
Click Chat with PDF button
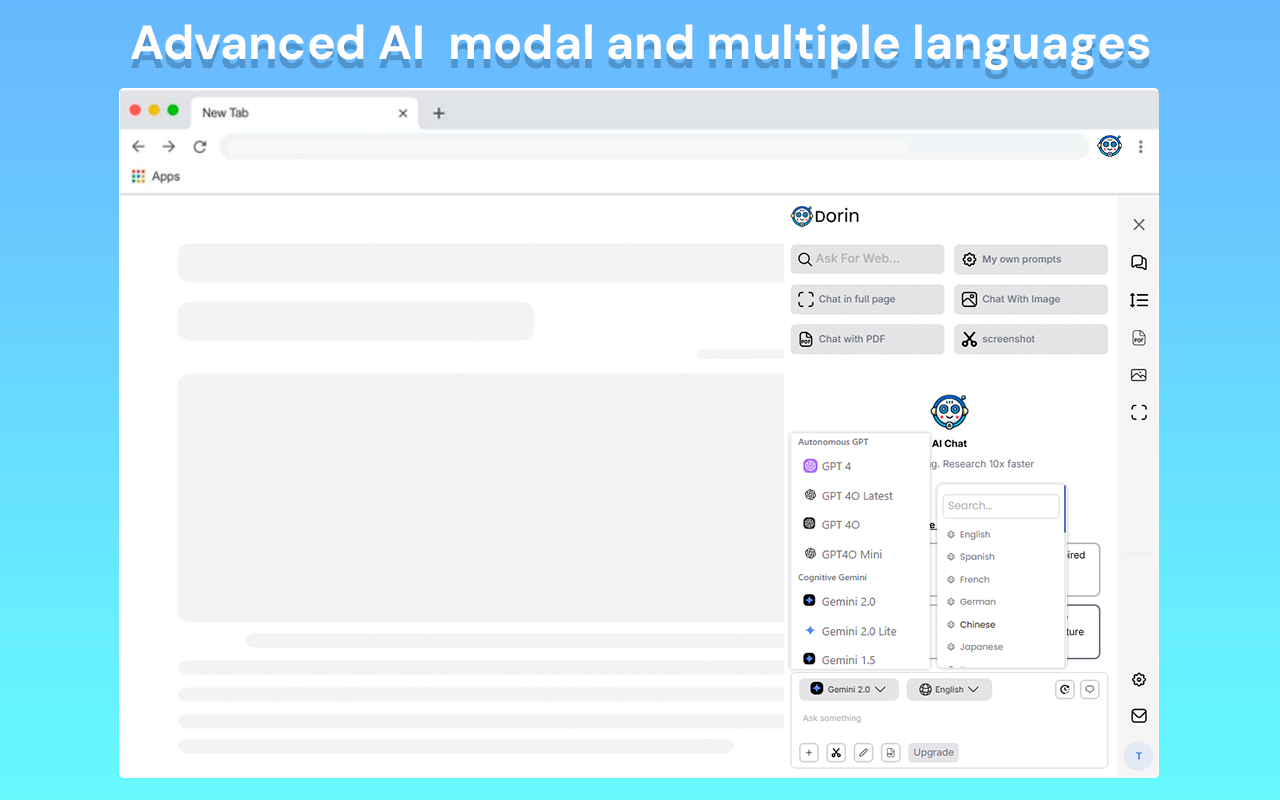click(x=867, y=339)
